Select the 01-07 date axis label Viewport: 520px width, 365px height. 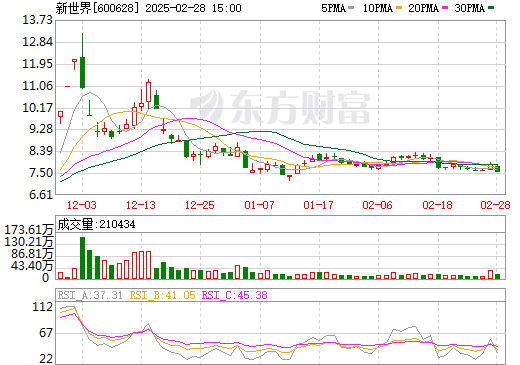point(259,205)
